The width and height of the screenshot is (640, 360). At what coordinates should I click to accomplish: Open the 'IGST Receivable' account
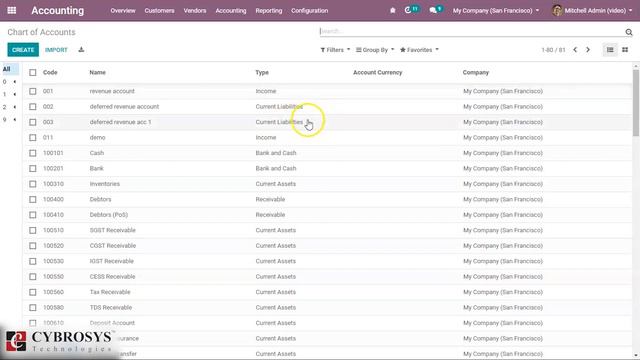[x=111, y=261]
